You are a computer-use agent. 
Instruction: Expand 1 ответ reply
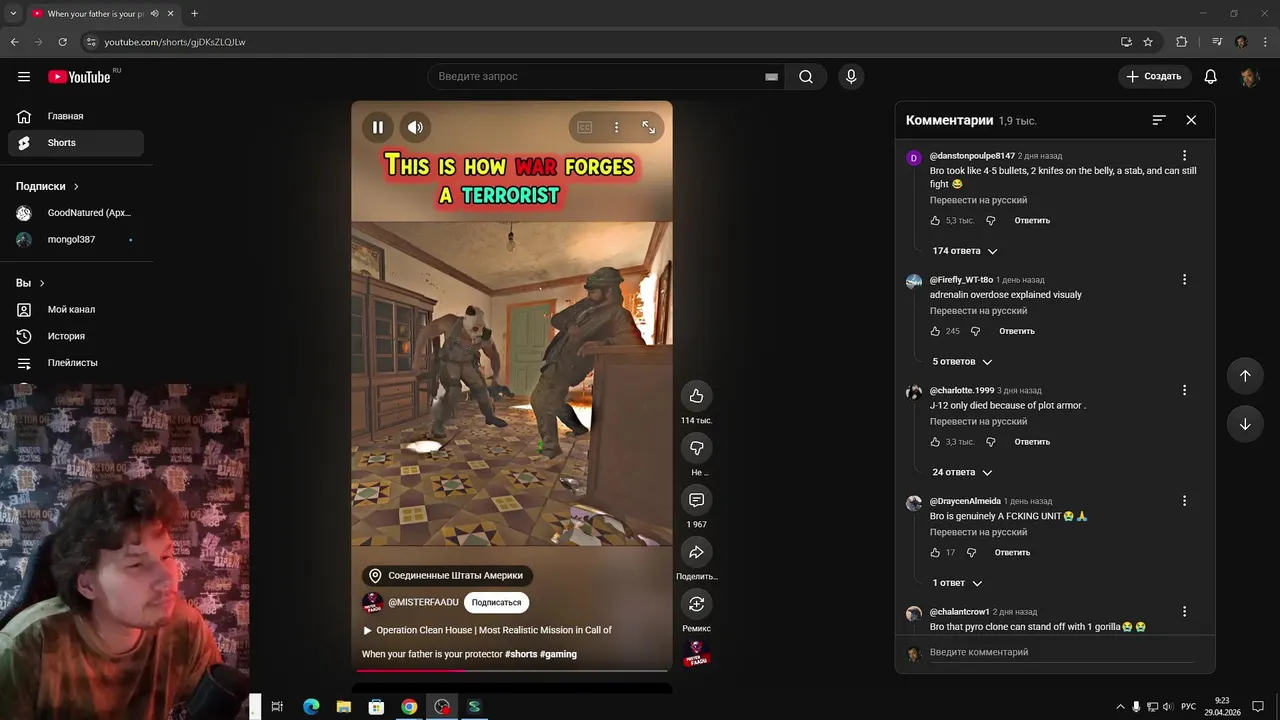957,583
